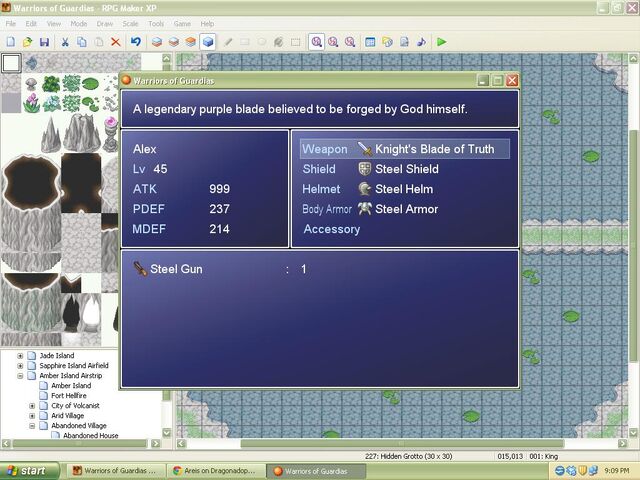Viewport: 640px width, 480px height.
Task: Open the Help menu
Action: click(207, 24)
